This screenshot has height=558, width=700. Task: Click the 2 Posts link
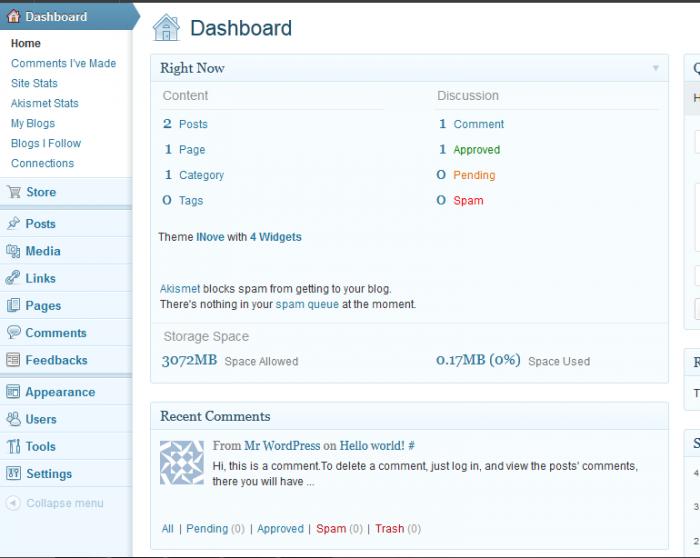pyautogui.click(x=185, y=124)
